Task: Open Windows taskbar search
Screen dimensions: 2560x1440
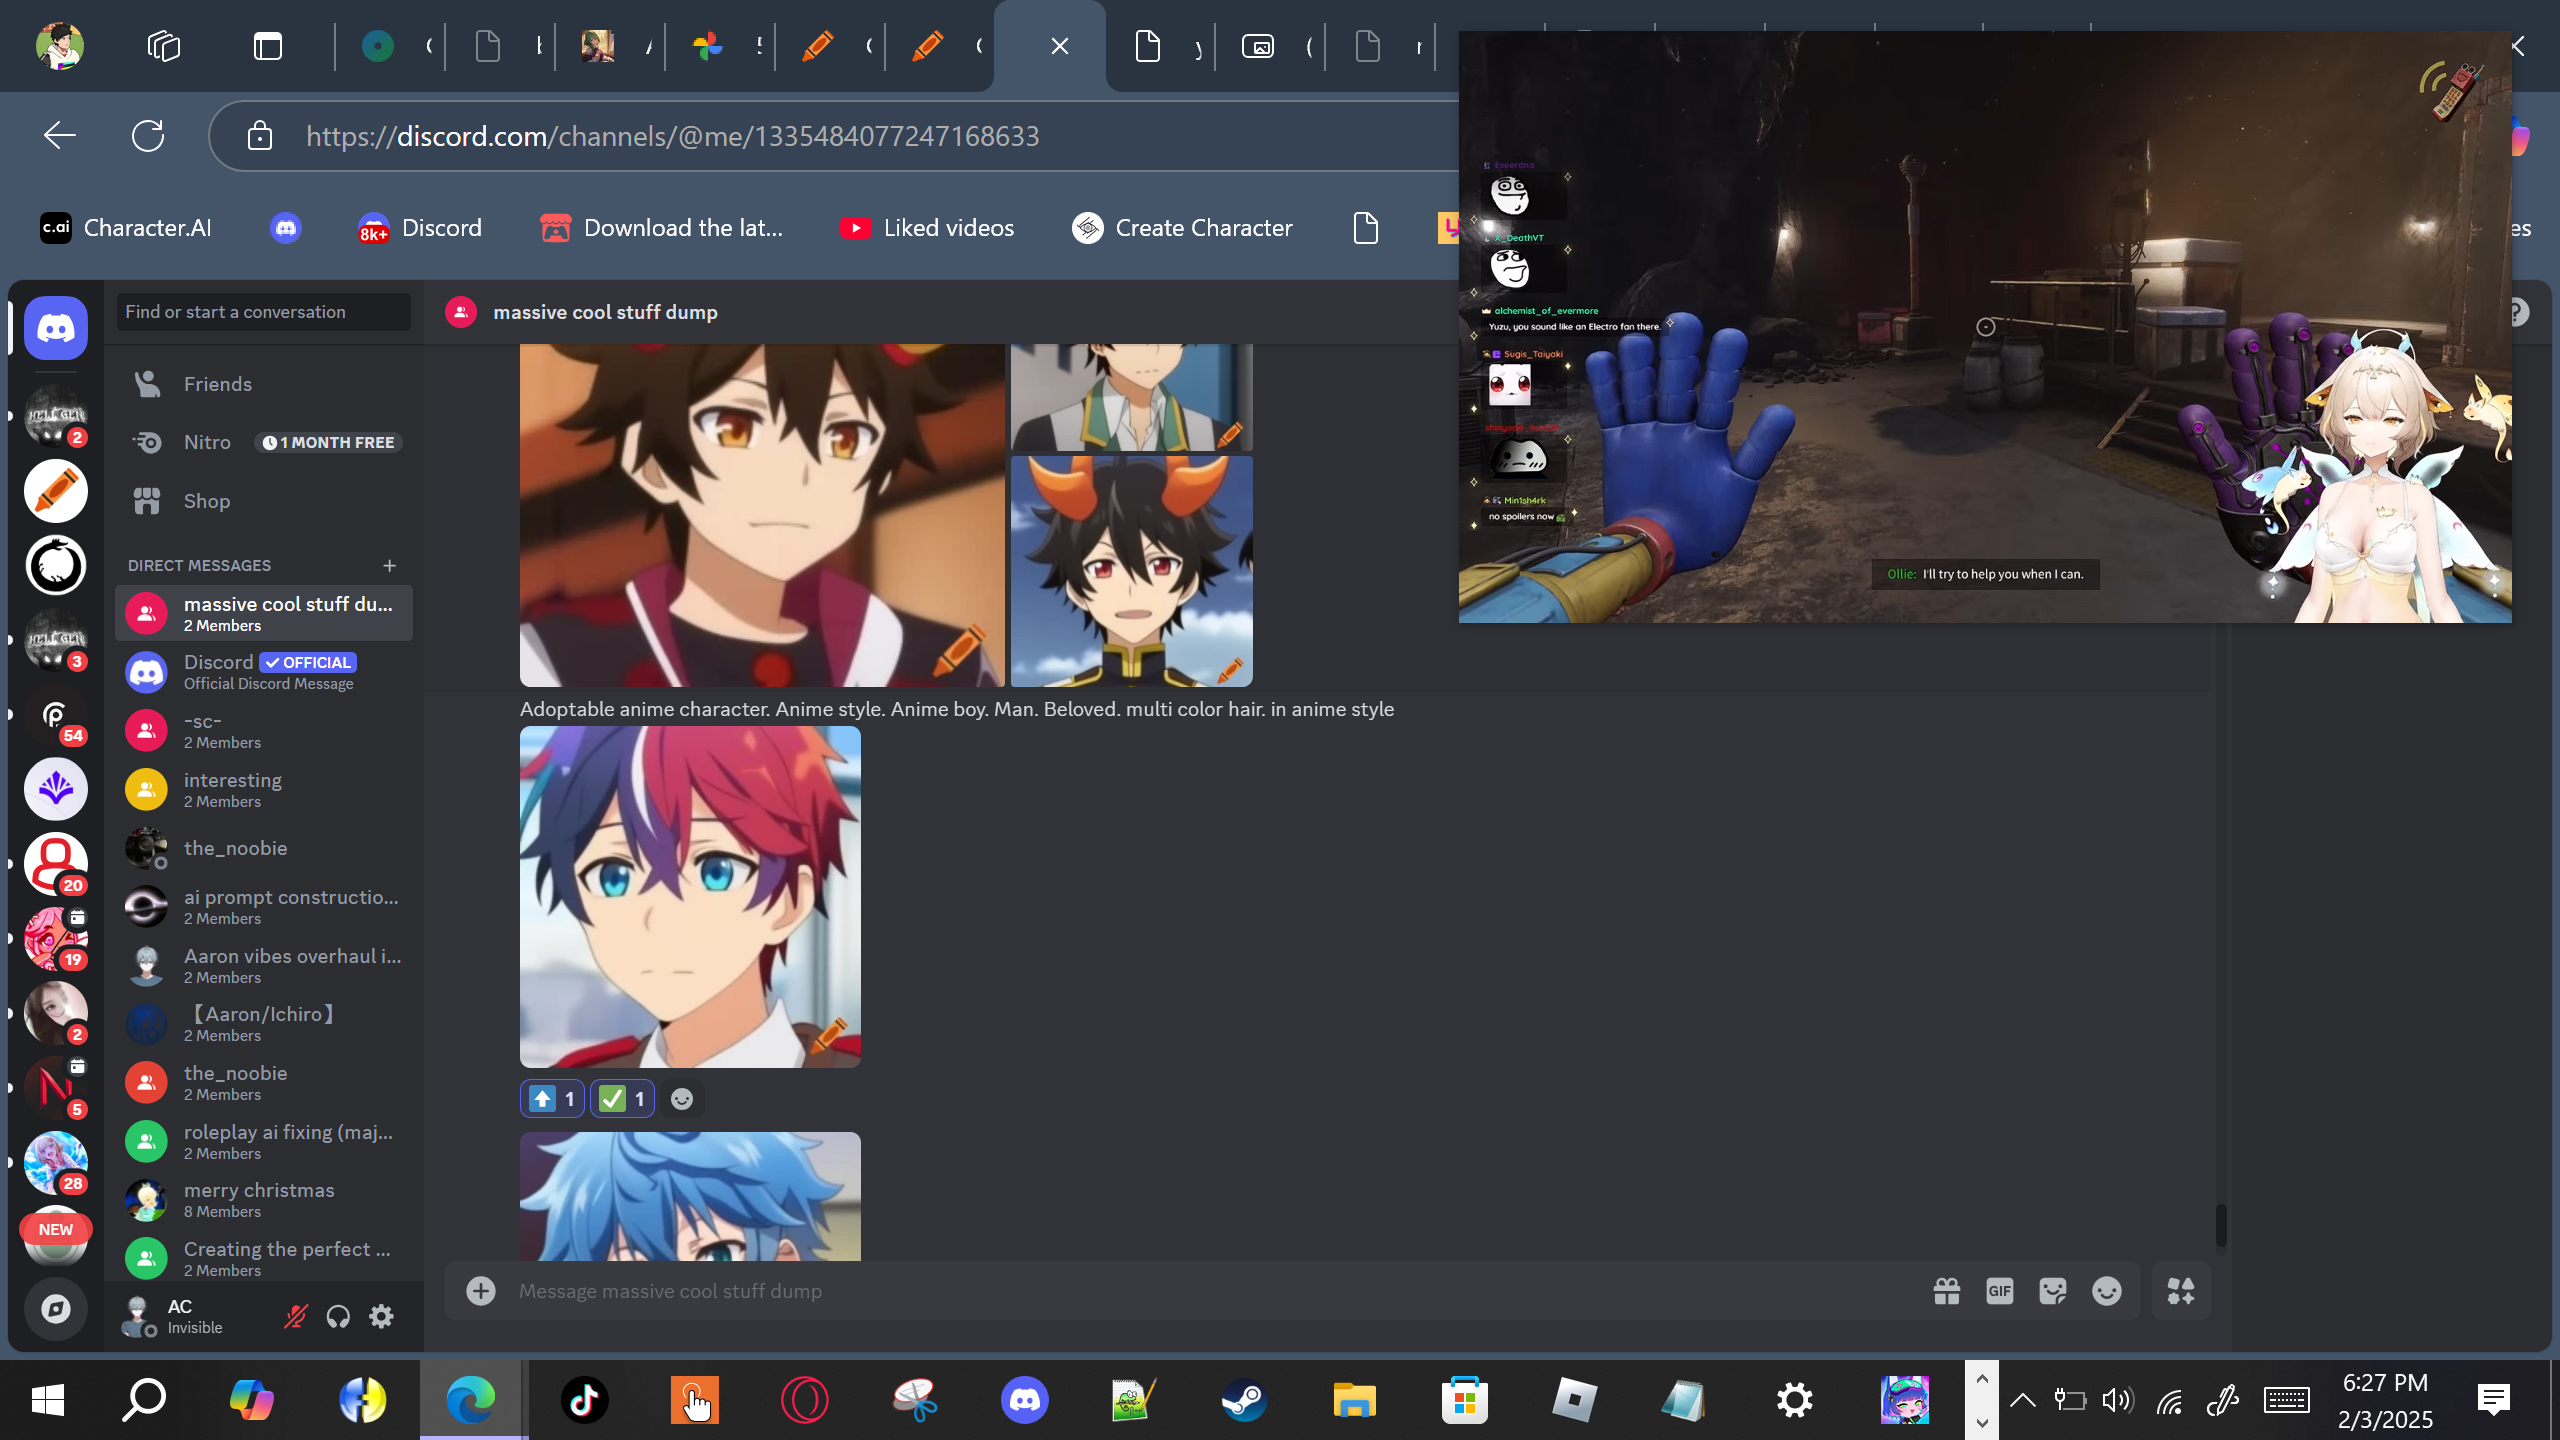Action: pos(144,1400)
